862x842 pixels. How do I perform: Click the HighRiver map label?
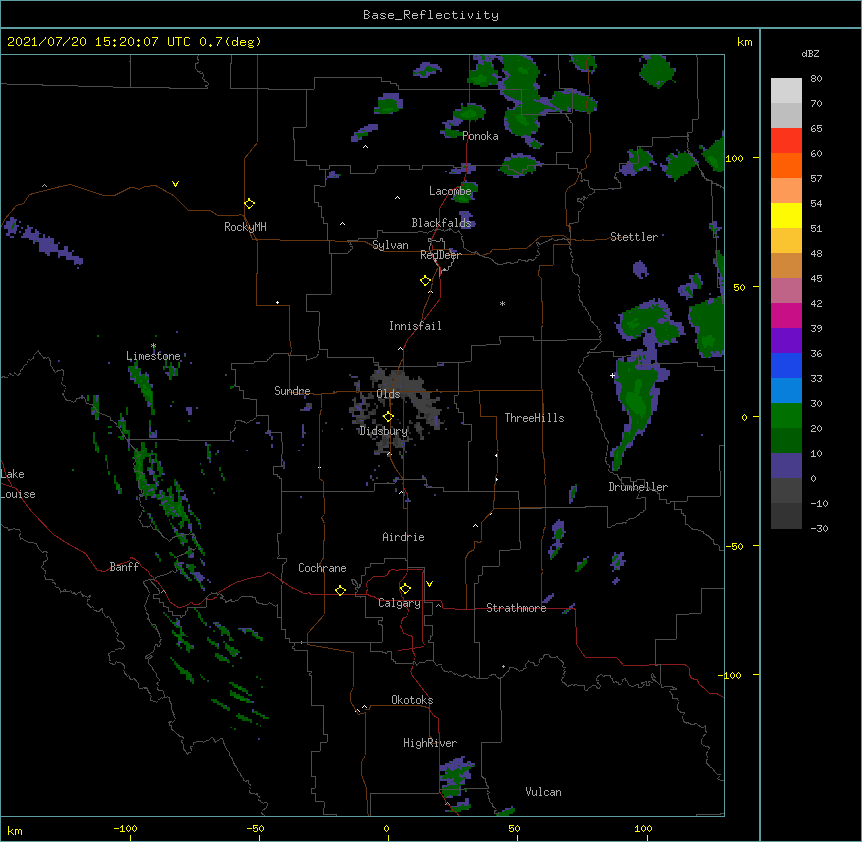(x=430, y=743)
